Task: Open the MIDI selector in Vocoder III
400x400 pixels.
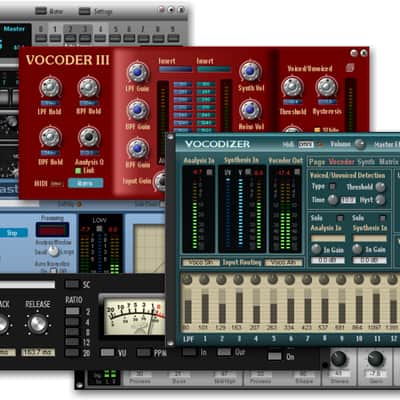Action: click(57, 184)
